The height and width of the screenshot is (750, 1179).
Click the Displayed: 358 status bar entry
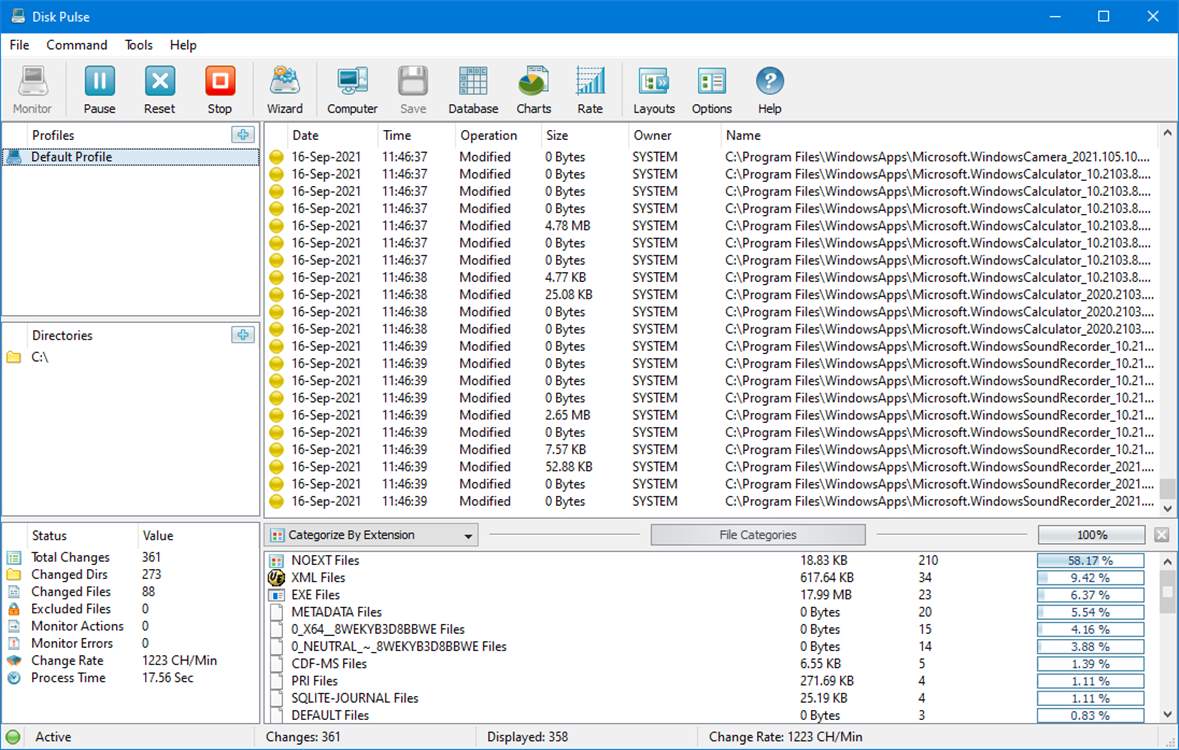click(528, 737)
